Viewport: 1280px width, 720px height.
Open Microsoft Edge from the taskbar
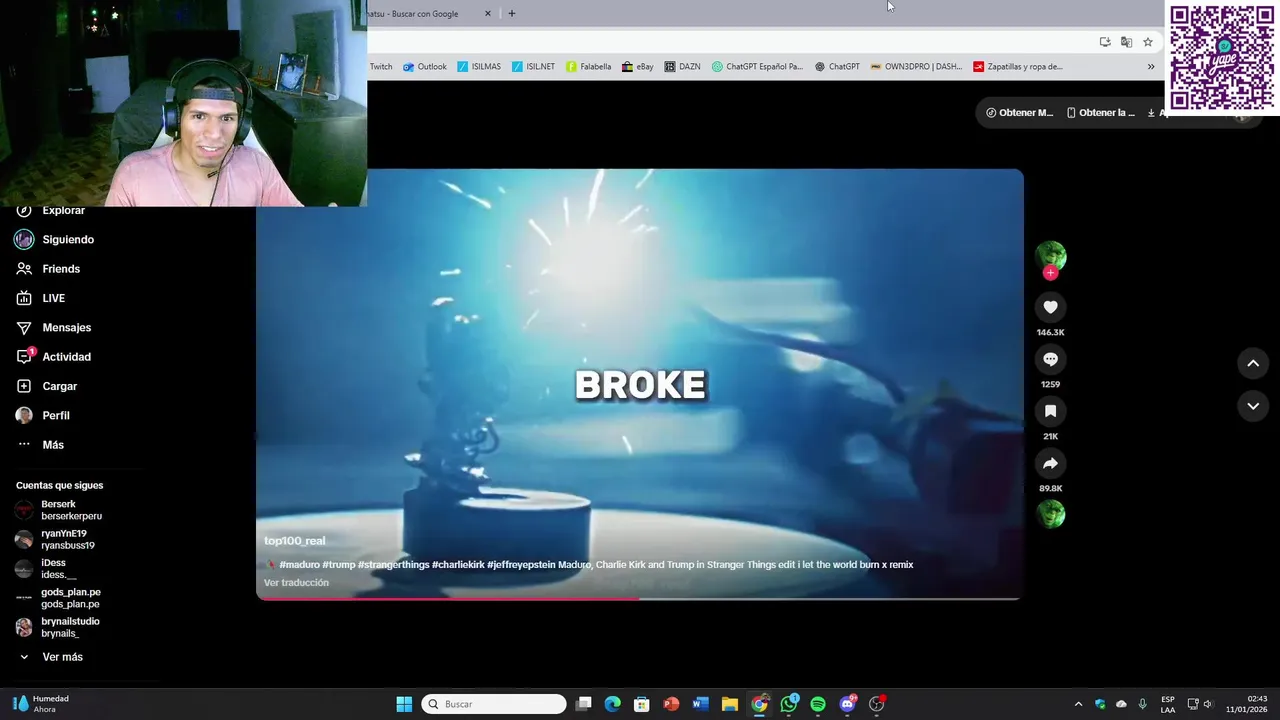point(612,704)
